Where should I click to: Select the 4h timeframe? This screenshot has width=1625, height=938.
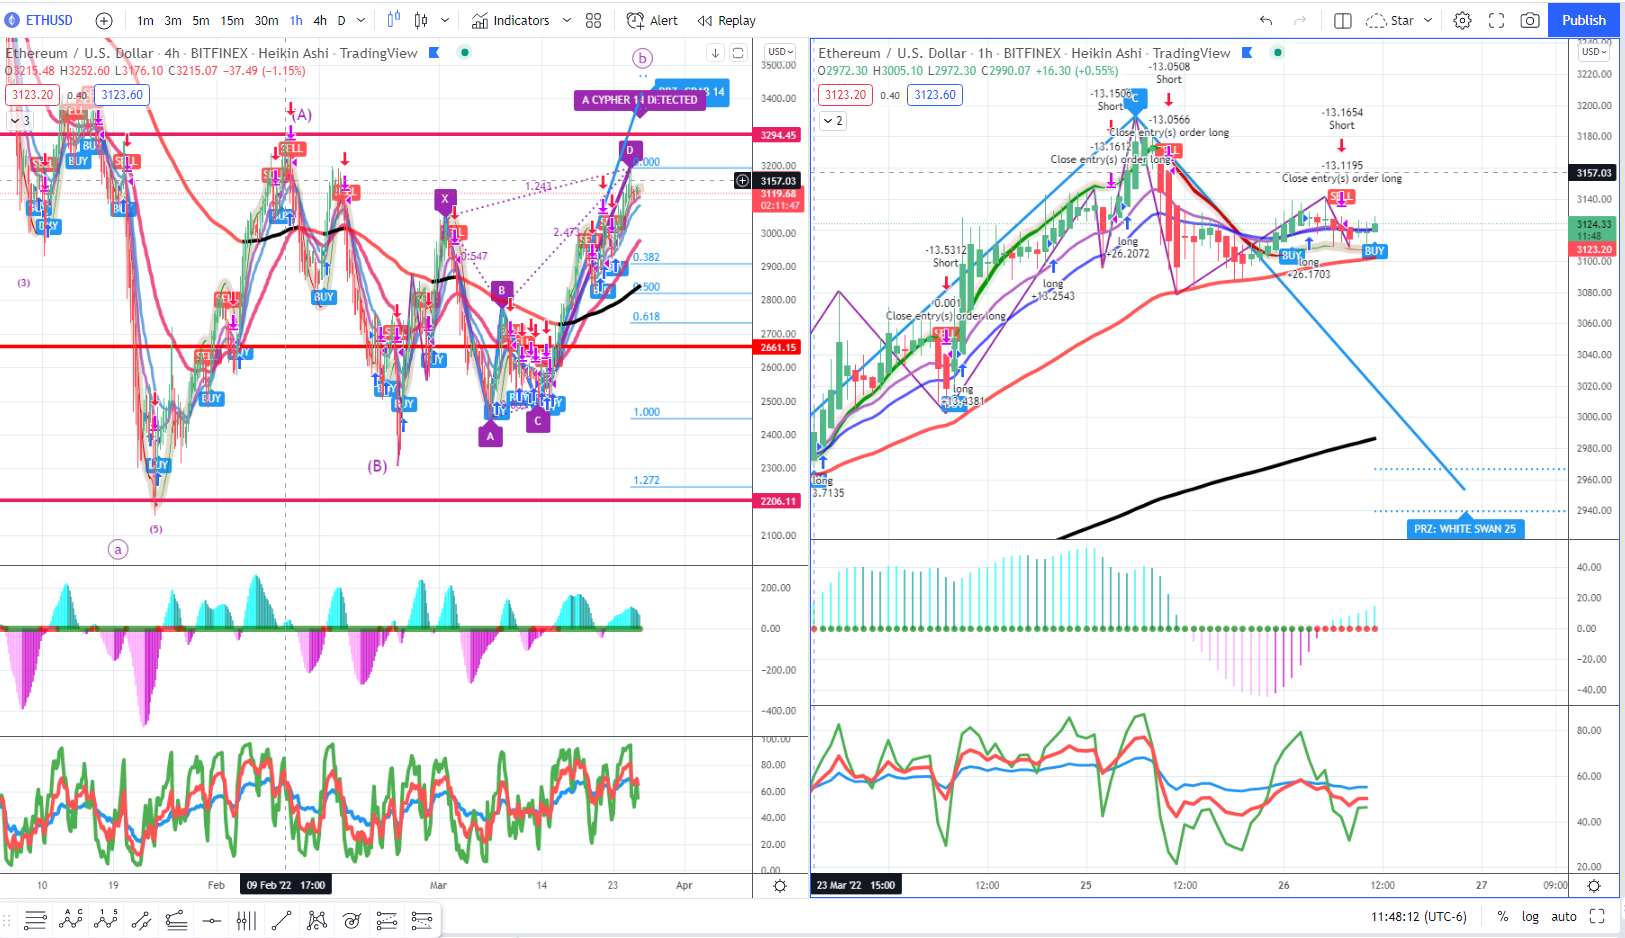coord(320,20)
